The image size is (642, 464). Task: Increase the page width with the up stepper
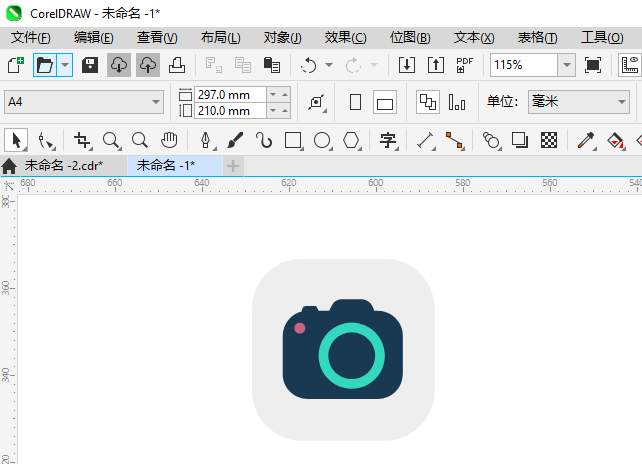click(285, 95)
